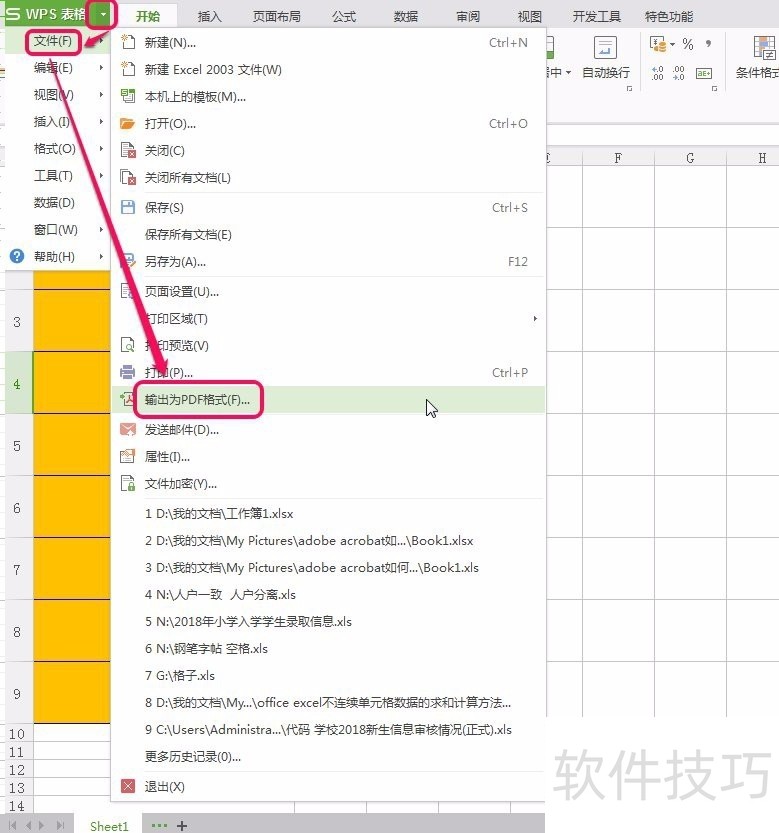Click the properties icon beside 属性(I)
The image size is (779, 833).
(x=128, y=456)
